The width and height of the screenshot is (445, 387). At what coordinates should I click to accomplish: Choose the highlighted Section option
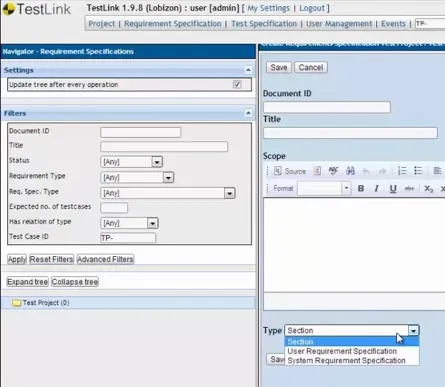[x=352, y=342]
